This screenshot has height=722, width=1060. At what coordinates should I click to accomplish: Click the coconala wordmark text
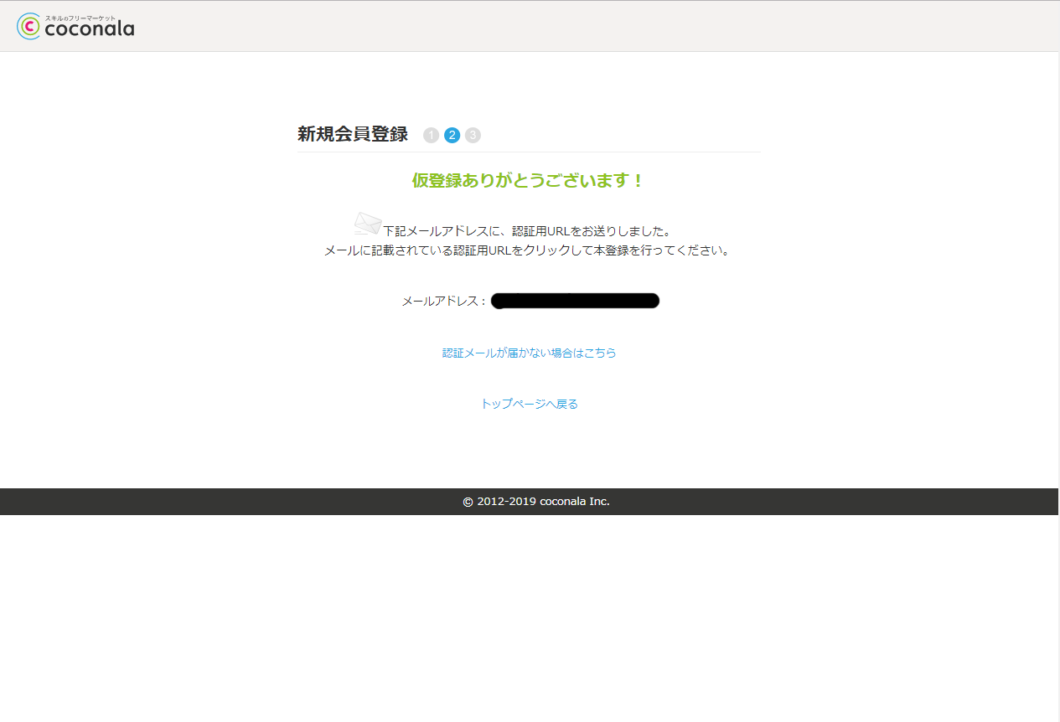(90, 30)
